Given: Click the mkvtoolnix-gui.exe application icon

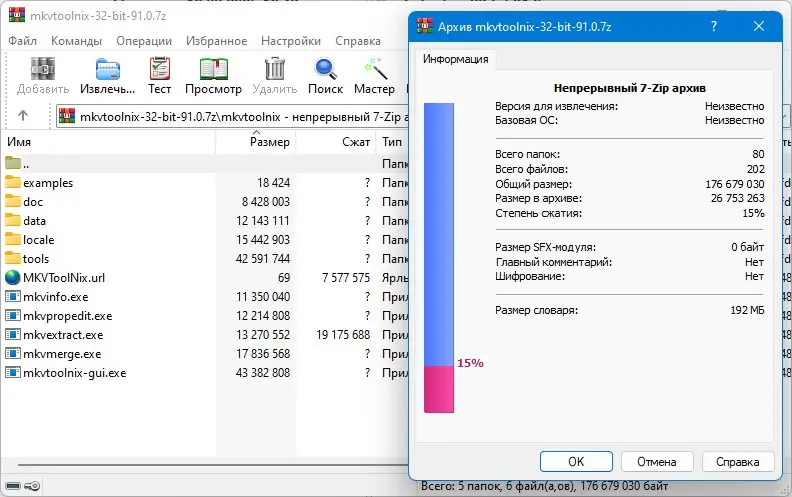Looking at the screenshot, I should tap(13, 373).
